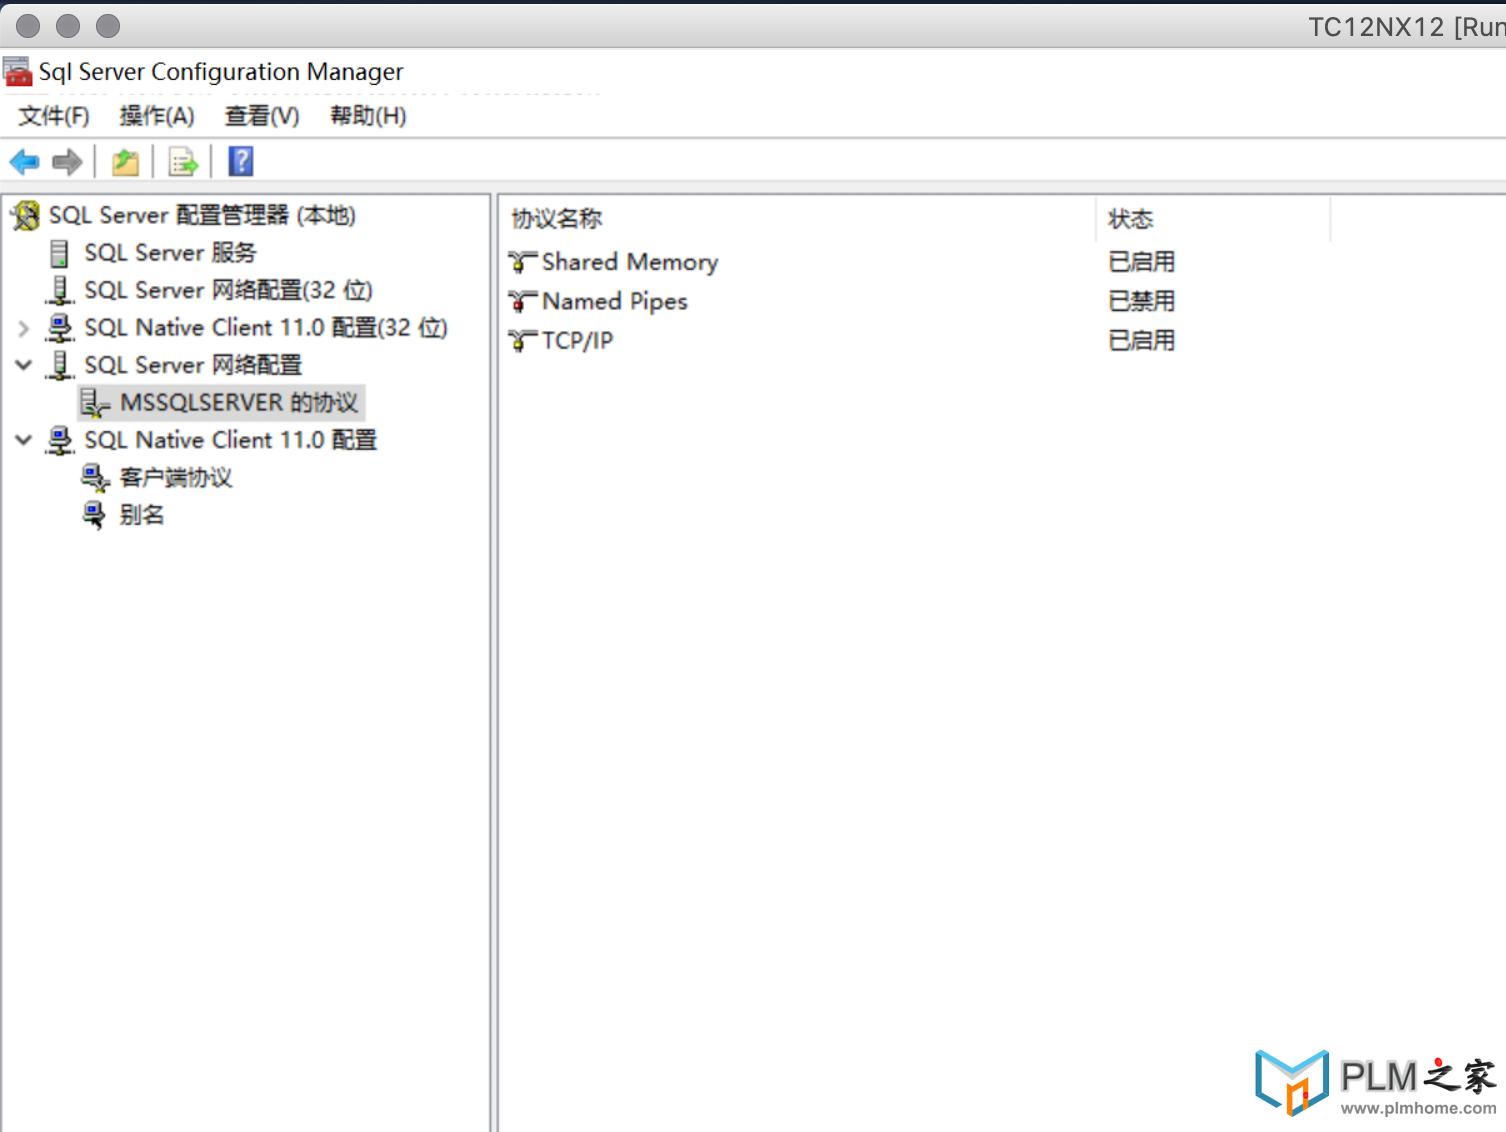Open Help via the question mark icon
This screenshot has height=1132, width=1506.
pyautogui.click(x=241, y=161)
